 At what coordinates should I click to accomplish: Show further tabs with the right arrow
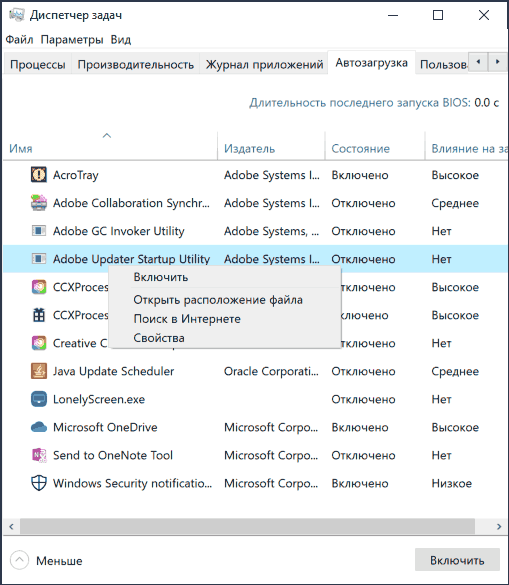(x=497, y=62)
